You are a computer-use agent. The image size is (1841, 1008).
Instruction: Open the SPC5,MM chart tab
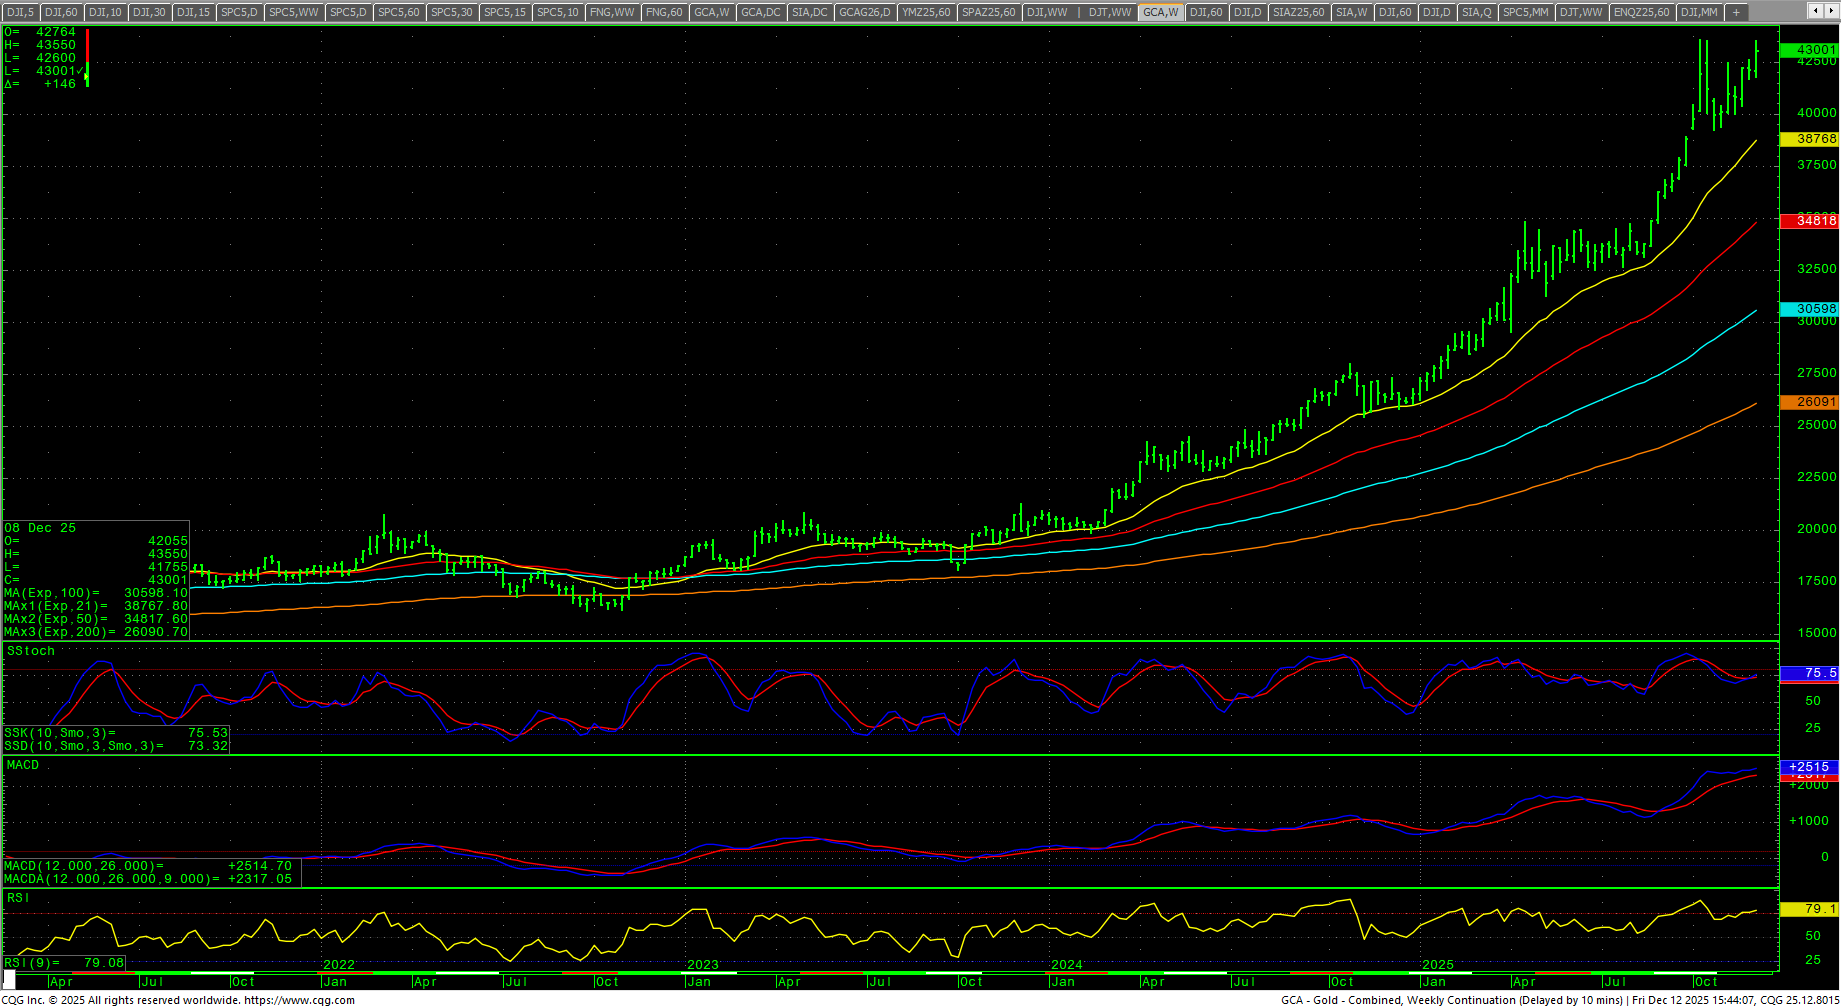pyautogui.click(x=1525, y=12)
